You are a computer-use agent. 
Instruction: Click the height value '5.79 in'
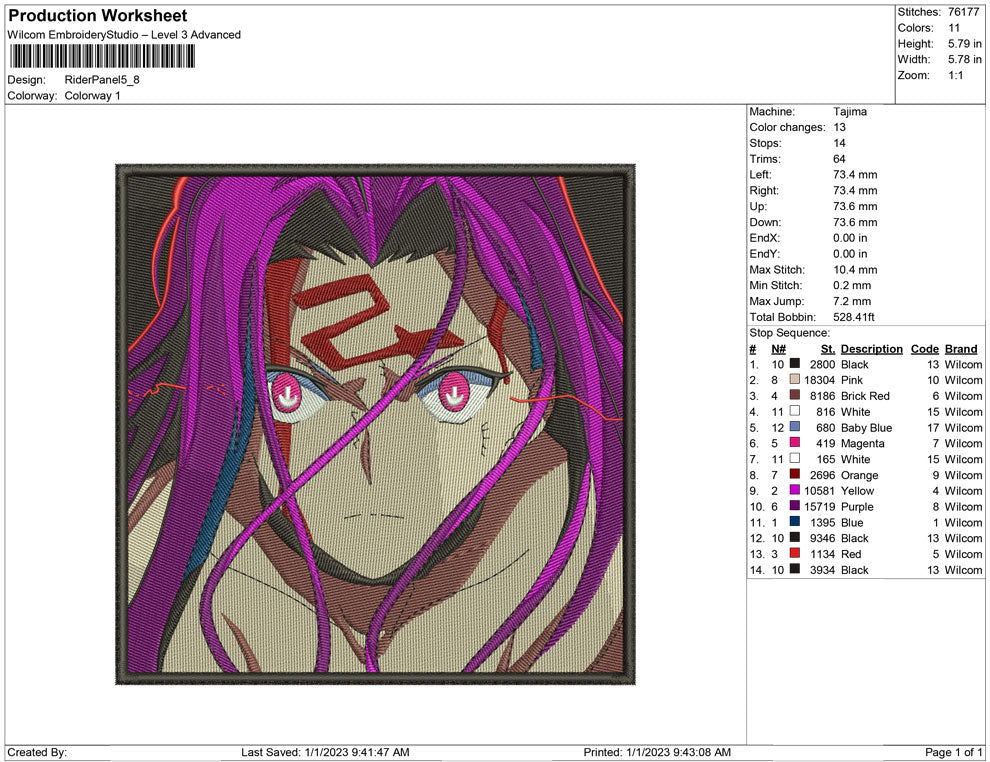coord(965,44)
